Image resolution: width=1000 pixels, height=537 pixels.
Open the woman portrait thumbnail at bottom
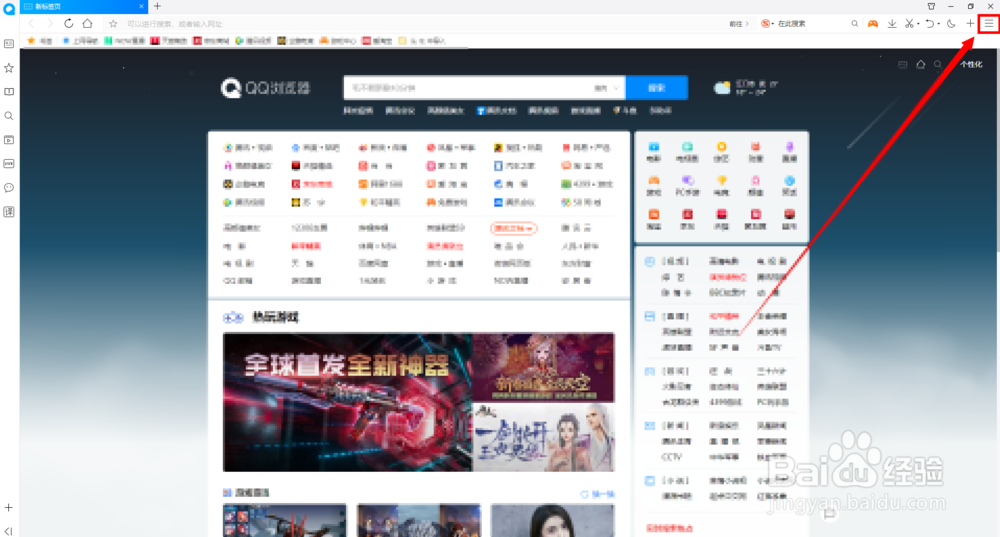pos(552,520)
